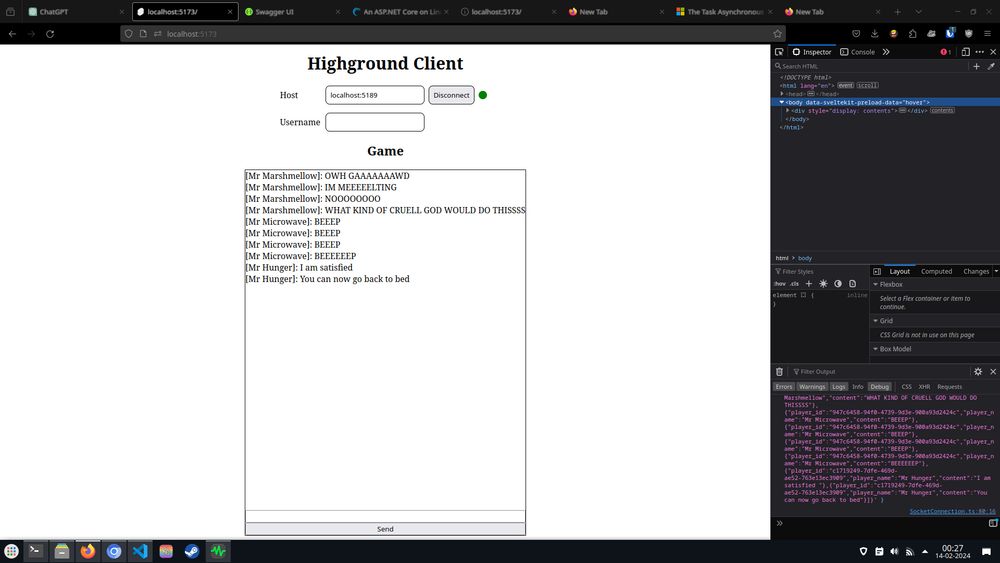This screenshot has width=1000, height=563.
Task: Collapse the Grid section
Action: (x=876, y=321)
